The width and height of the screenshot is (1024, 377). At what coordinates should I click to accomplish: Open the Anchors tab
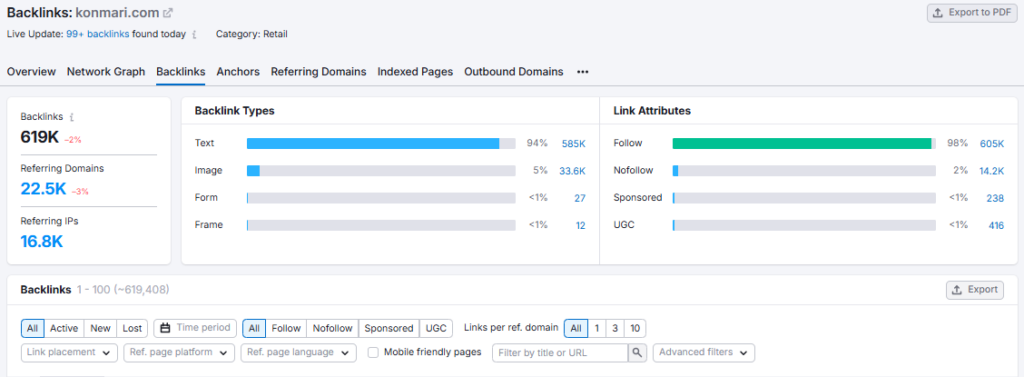click(238, 72)
